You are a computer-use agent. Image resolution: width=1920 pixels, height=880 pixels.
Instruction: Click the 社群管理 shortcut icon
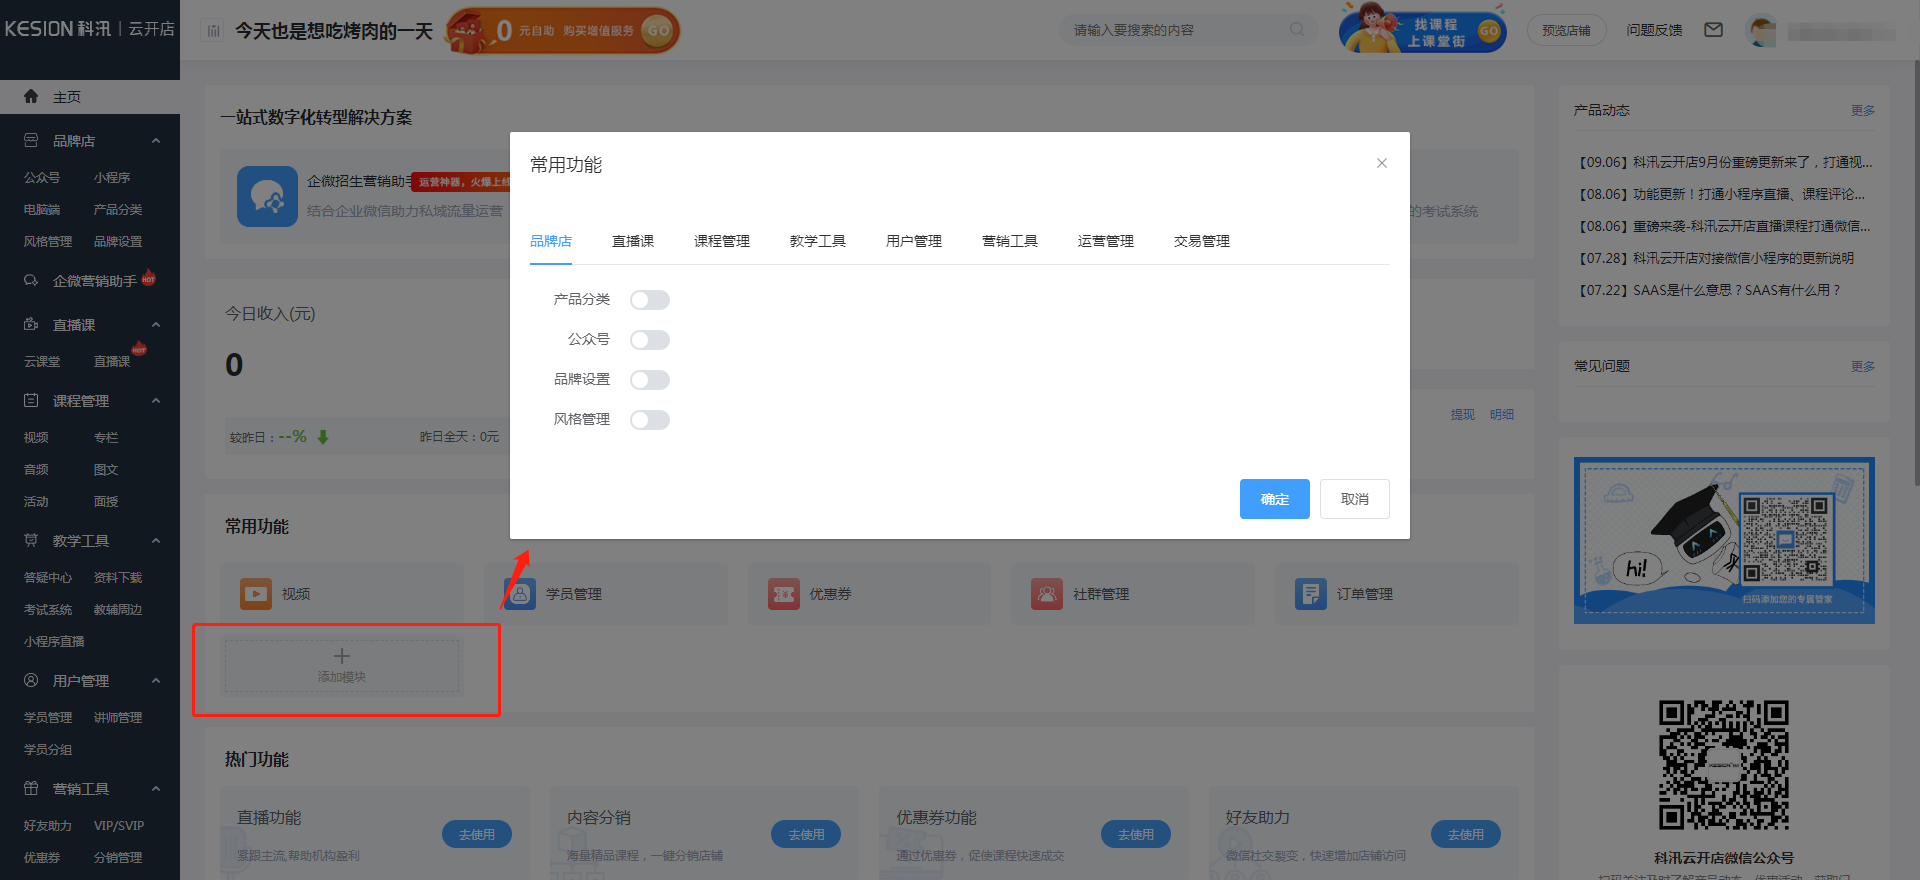(x=1047, y=594)
